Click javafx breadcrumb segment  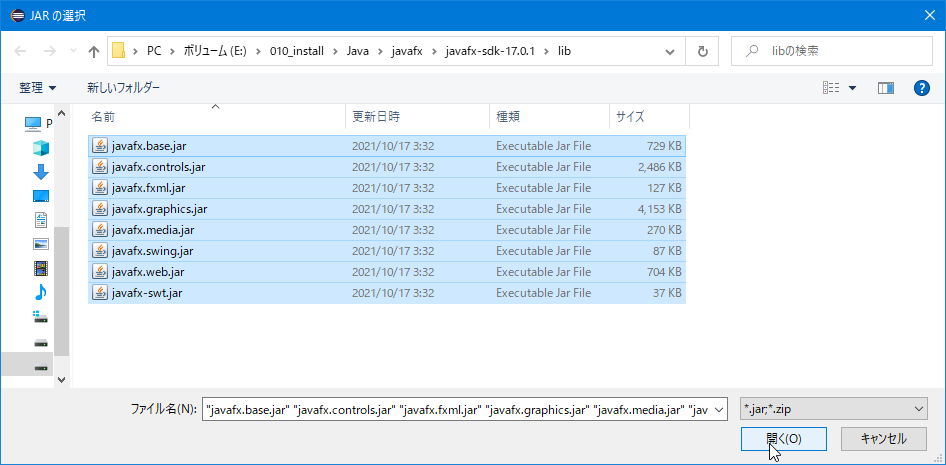tap(407, 52)
